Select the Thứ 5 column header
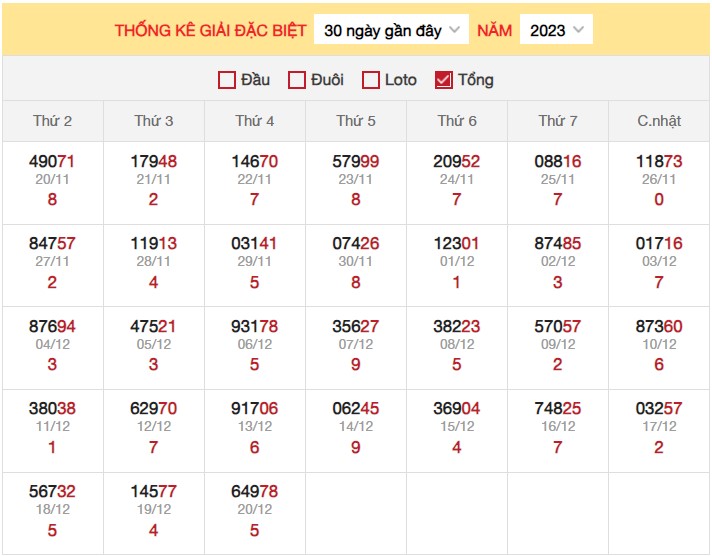This screenshot has height=556, width=712. [356, 121]
